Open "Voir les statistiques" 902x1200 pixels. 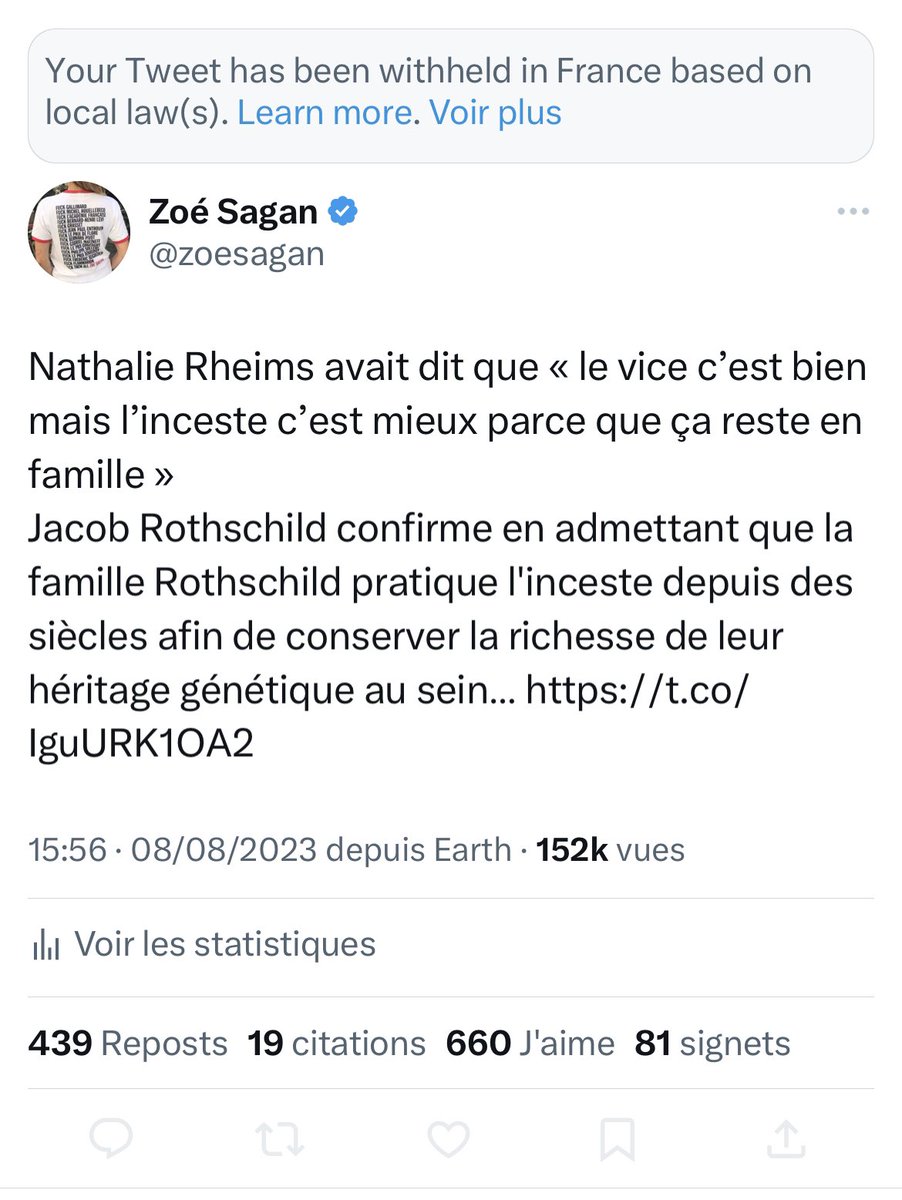click(225, 944)
